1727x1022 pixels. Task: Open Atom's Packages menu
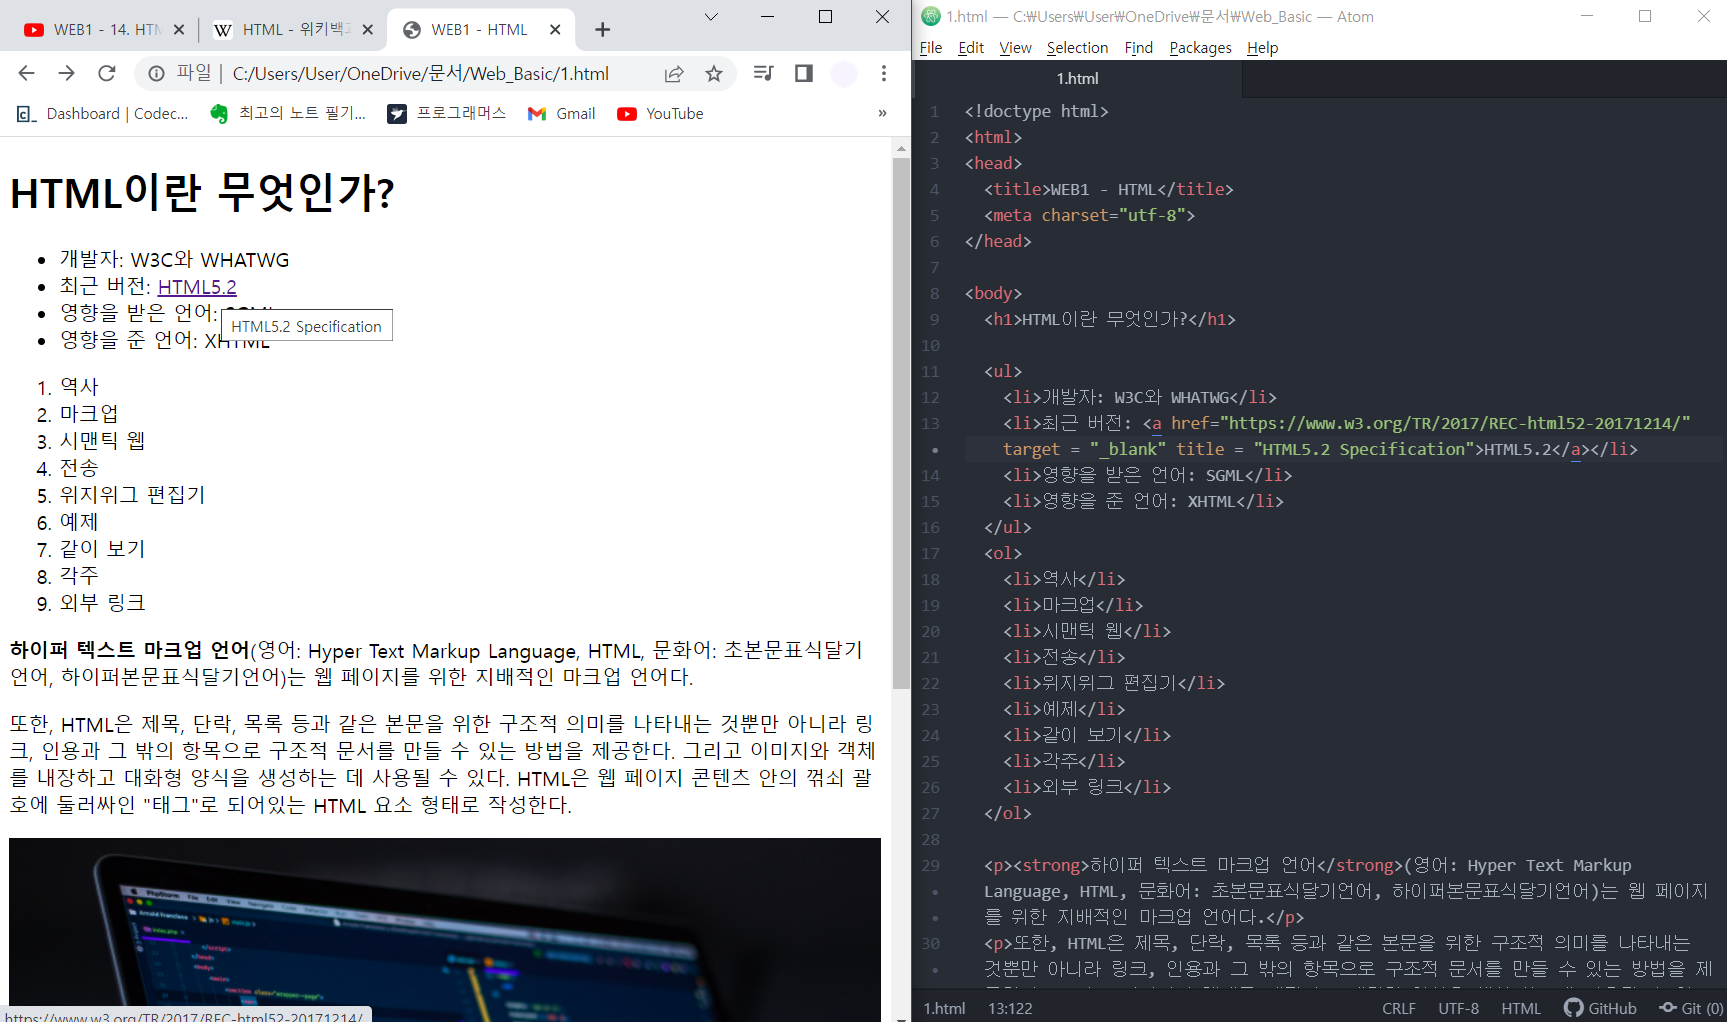1200,48
